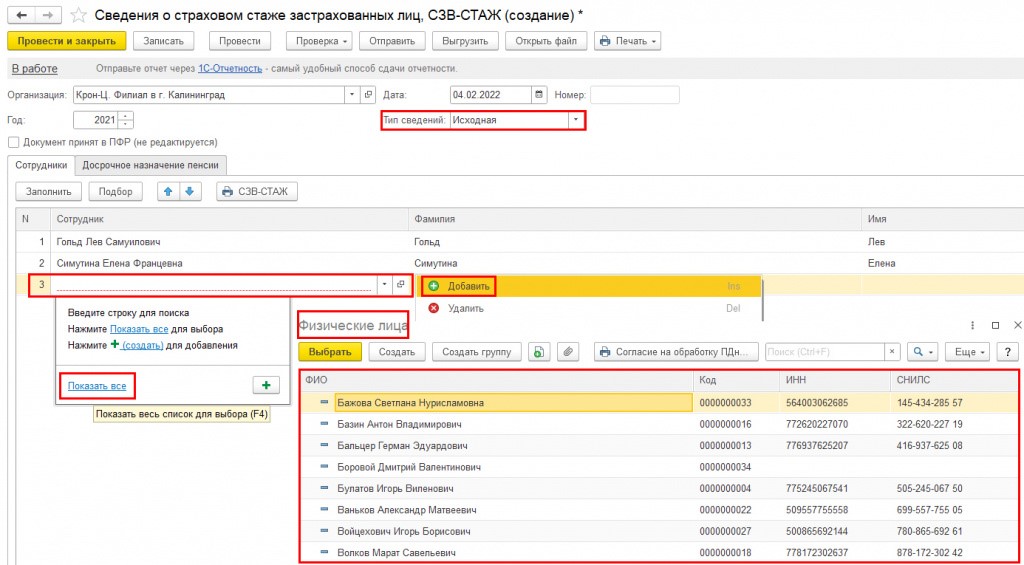This screenshot has width=1024, height=565.
Task: Switch to Досрочное назначение пенсии tab
Action: (x=151, y=165)
